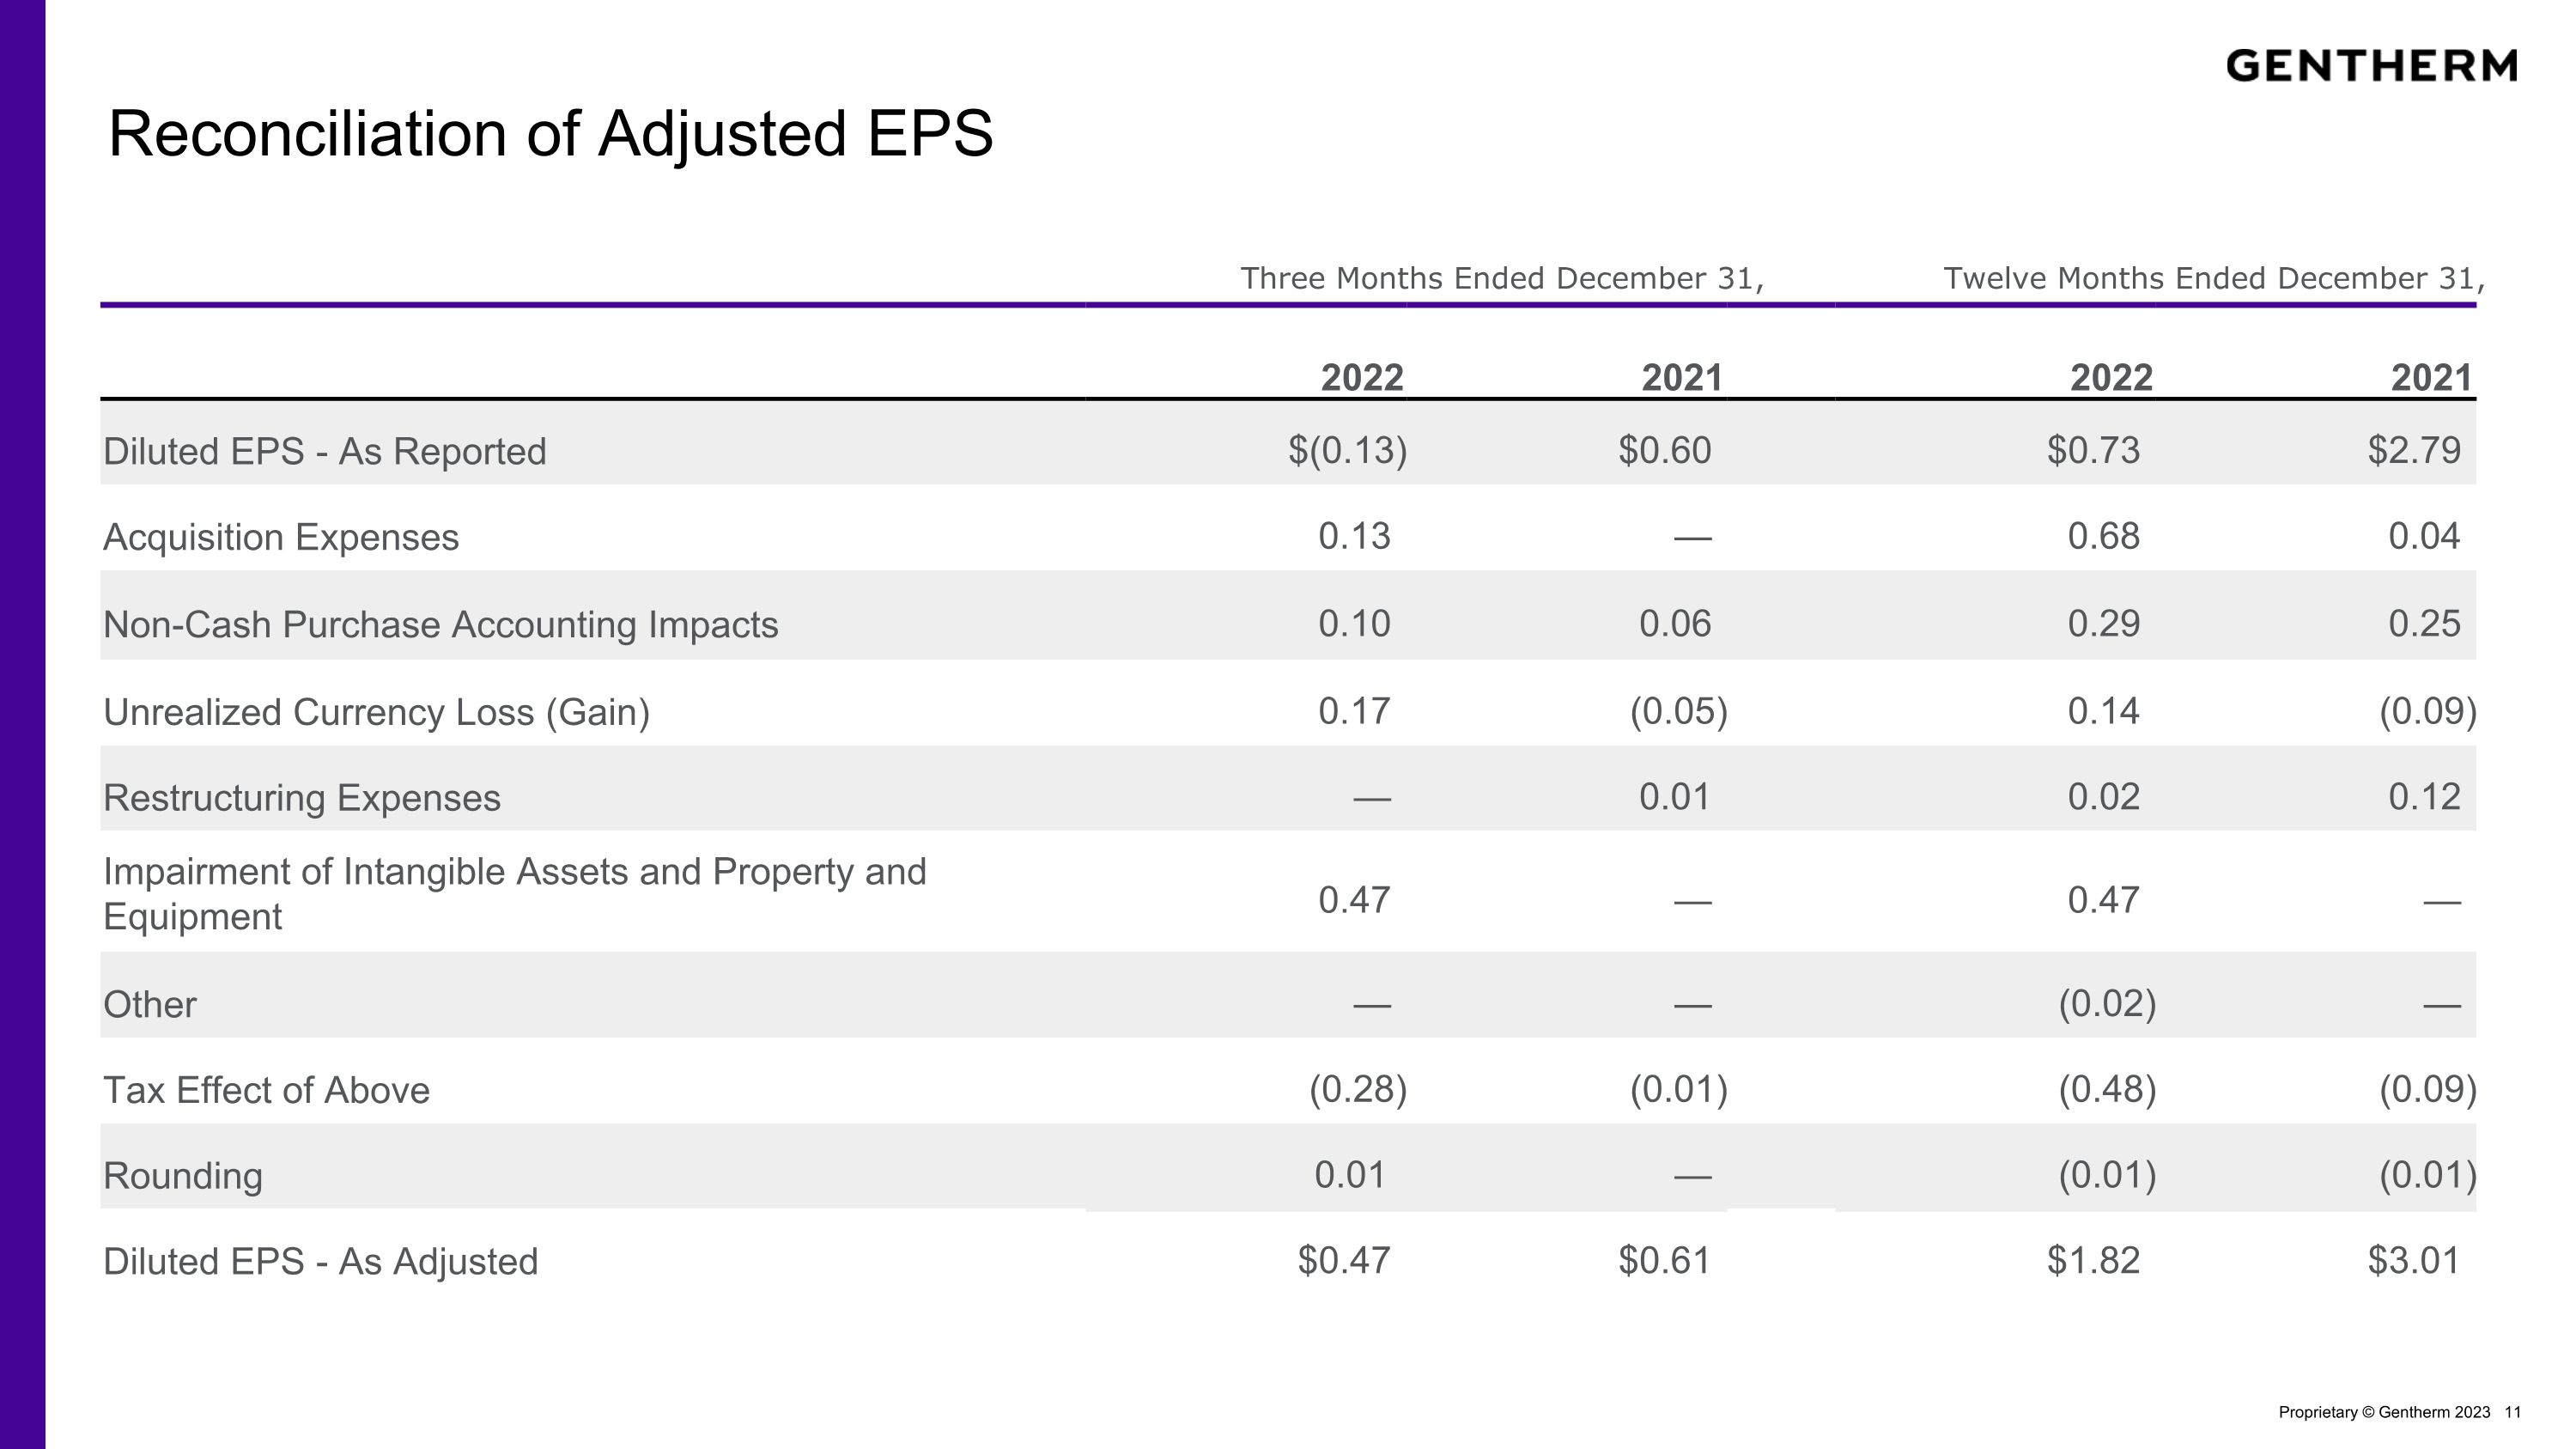Click the Impairment of Intangible Assets label
The image size is (2576, 1449).
tap(515, 893)
